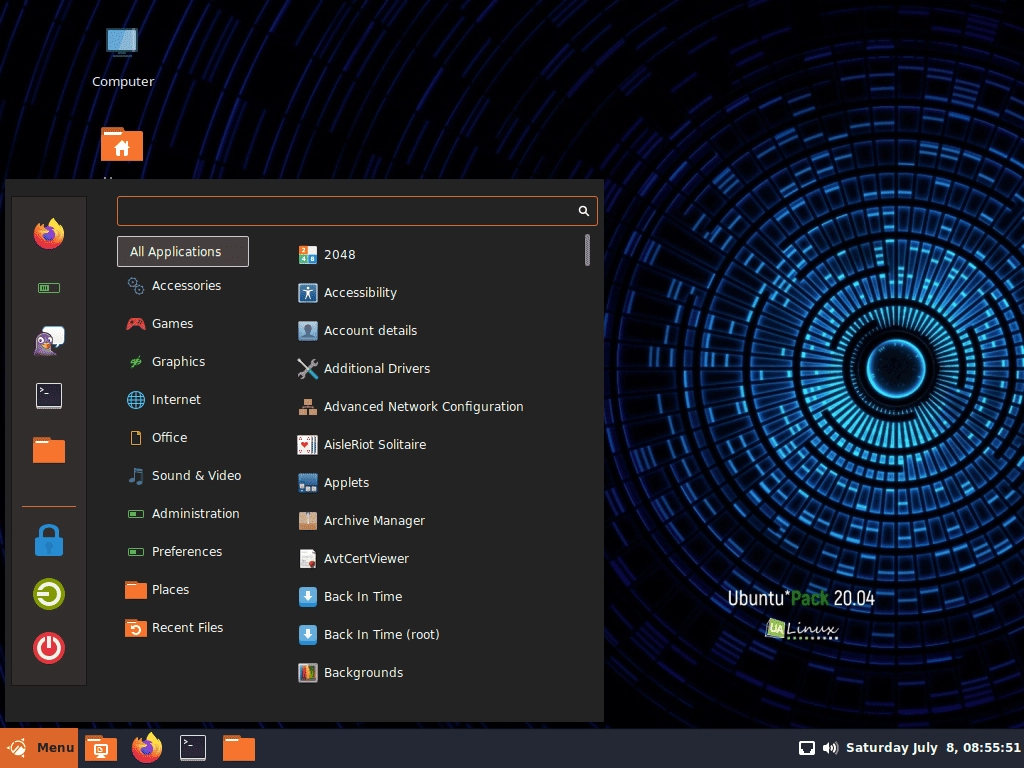Select the Administration category

[x=183, y=514]
